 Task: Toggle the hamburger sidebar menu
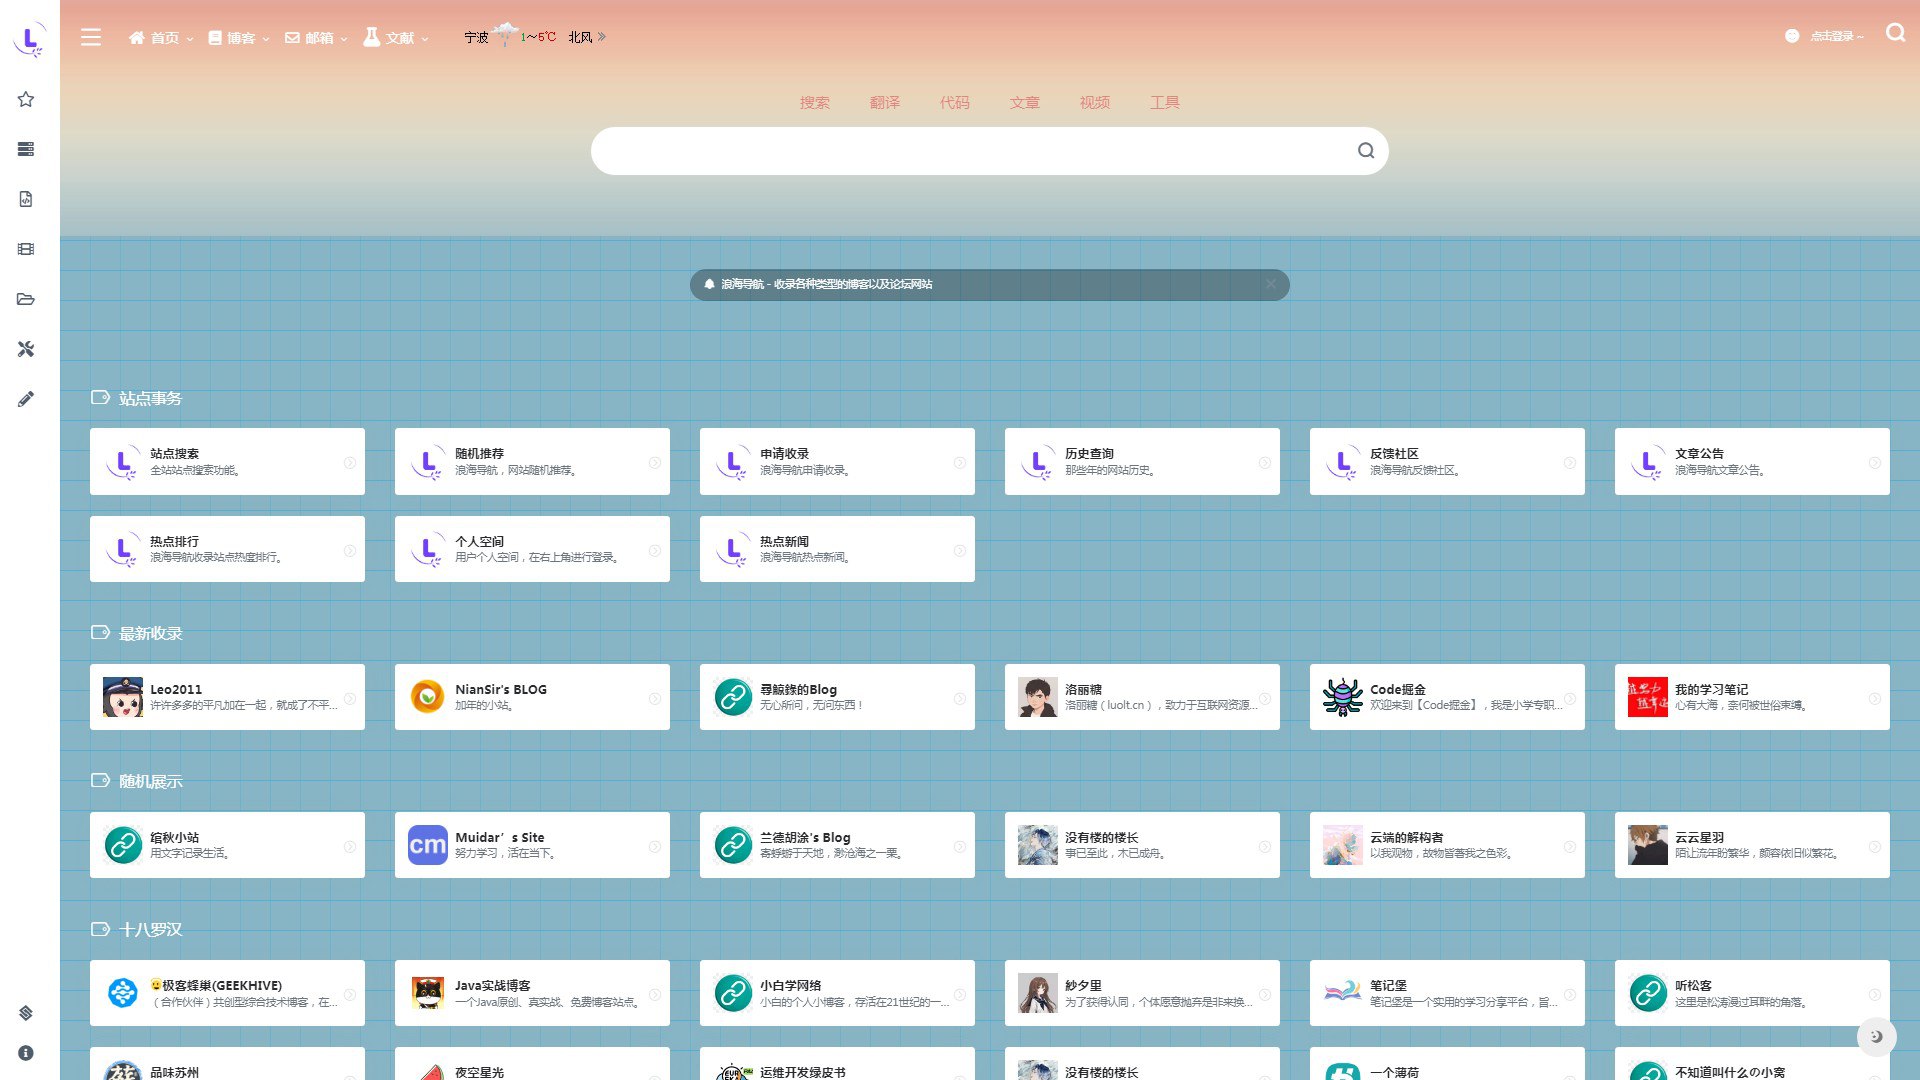pos(91,38)
